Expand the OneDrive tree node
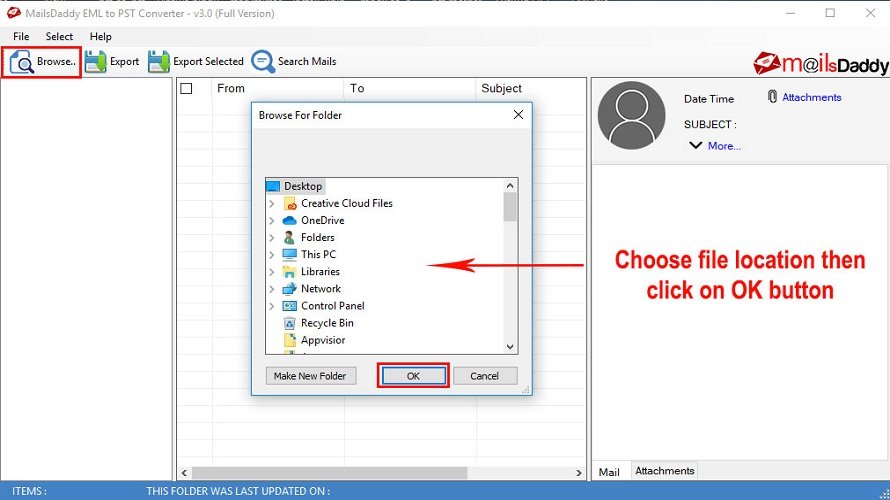Screen dimensions: 890x500 272,220
